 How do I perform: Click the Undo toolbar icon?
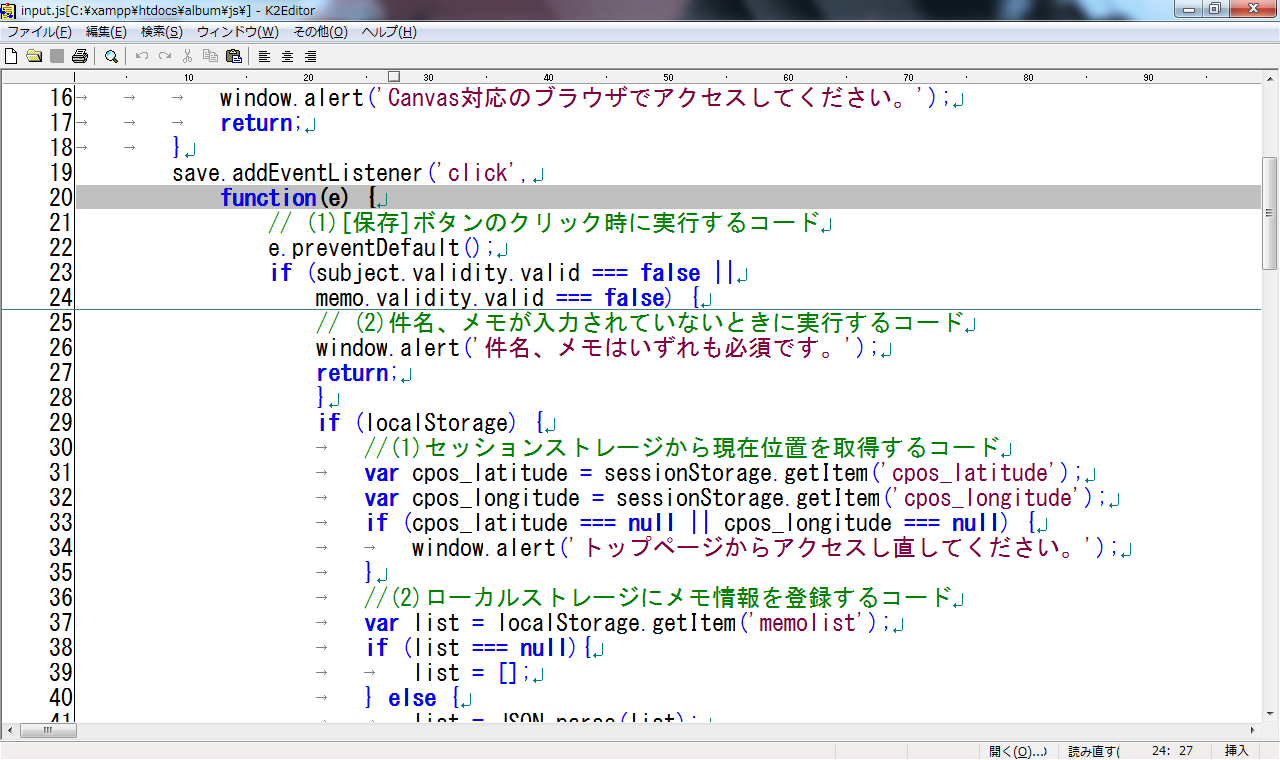(142, 56)
